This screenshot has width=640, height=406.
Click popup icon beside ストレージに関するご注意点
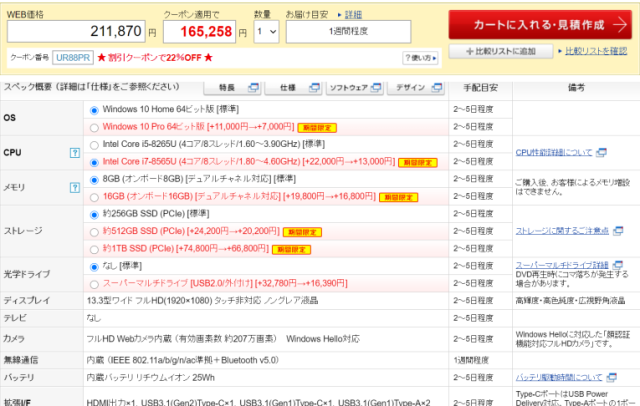[618, 231]
